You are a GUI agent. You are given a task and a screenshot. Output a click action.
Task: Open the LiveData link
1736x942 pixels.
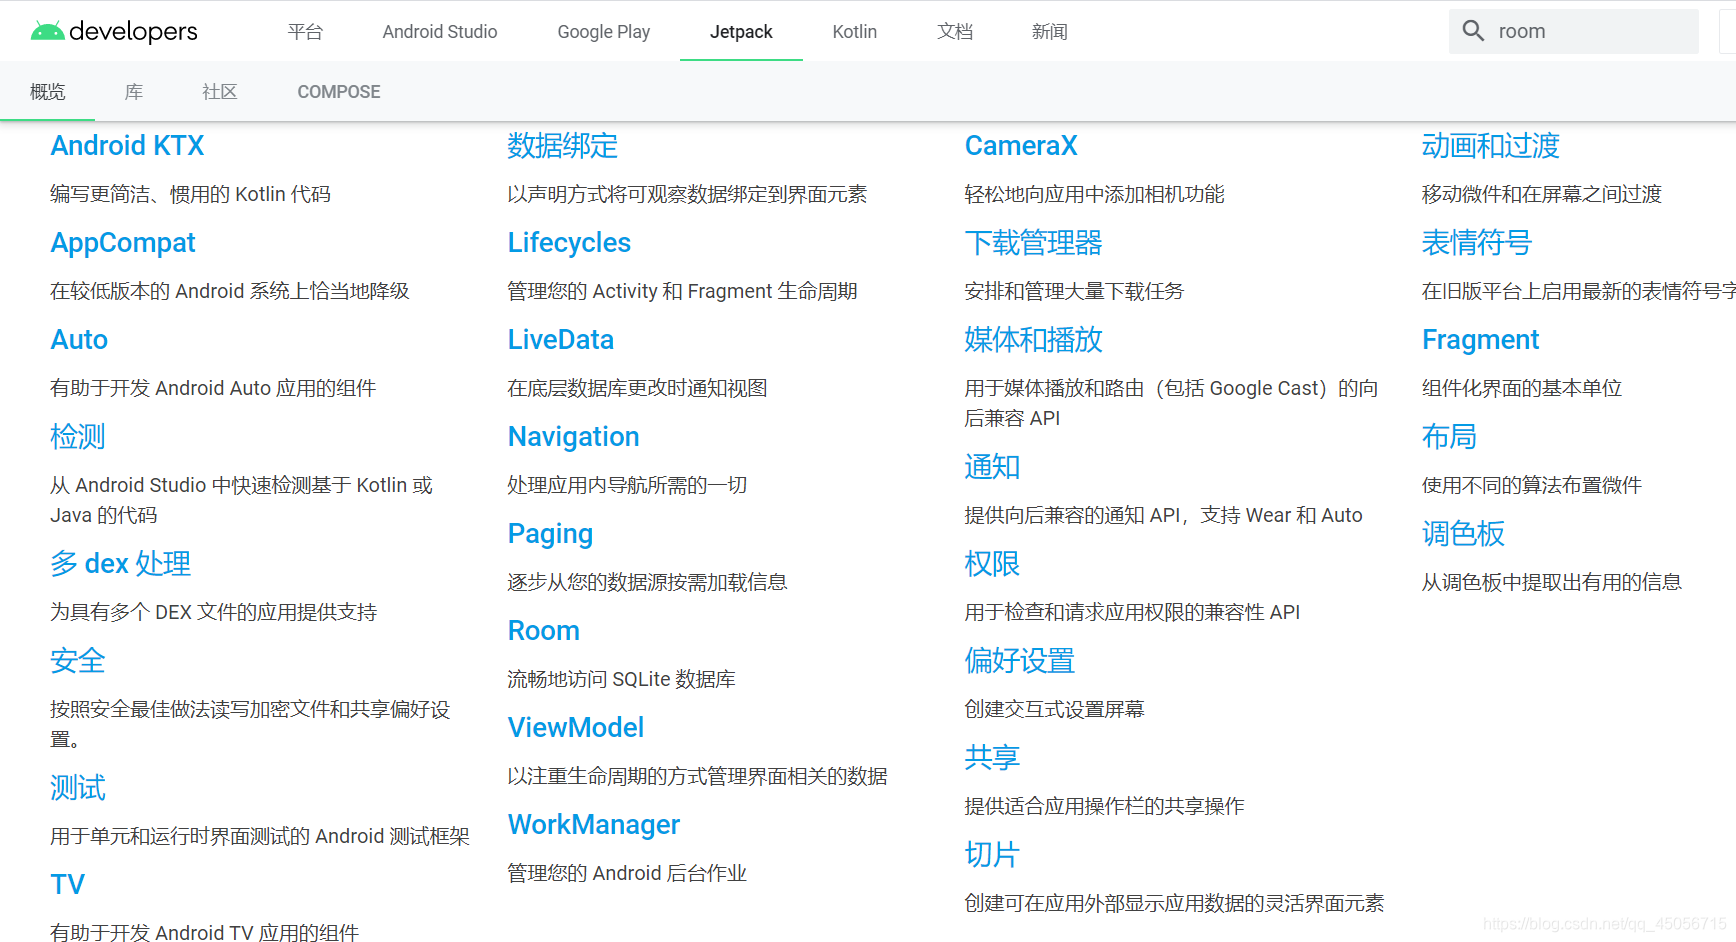coord(561,340)
